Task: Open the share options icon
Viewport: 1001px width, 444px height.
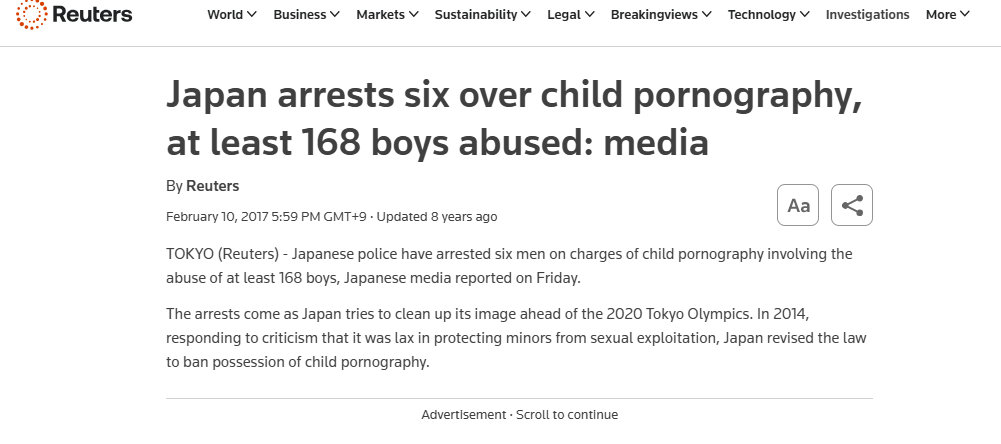Action: pyautogui.click(x=852, y=206)
